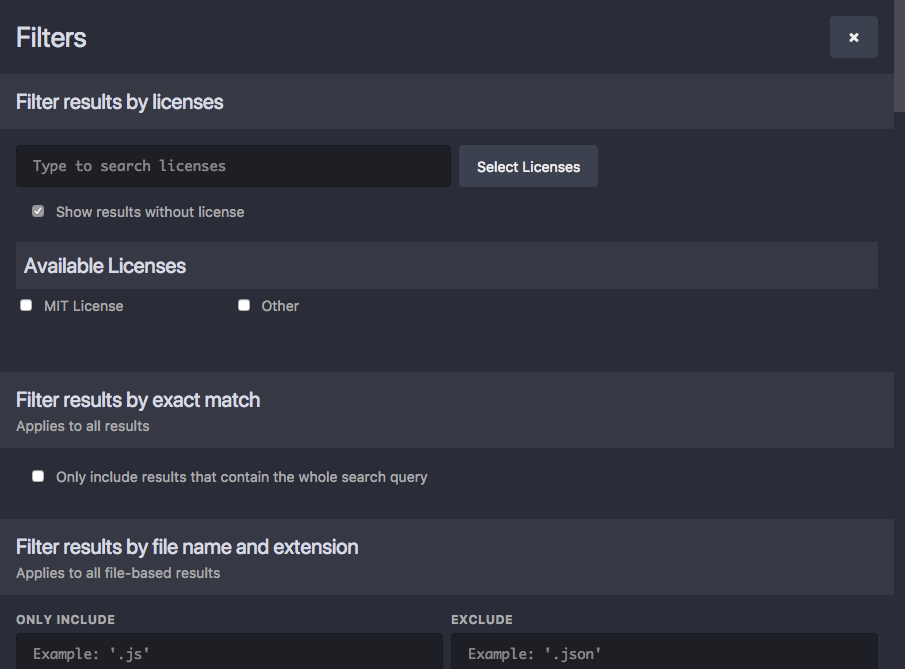
Task: Check the MIT License checkbox
Action: point(26,305)
